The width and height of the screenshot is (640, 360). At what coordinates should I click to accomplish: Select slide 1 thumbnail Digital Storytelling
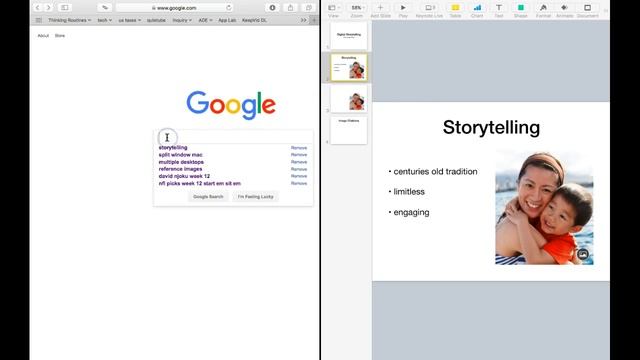(349, 36)
